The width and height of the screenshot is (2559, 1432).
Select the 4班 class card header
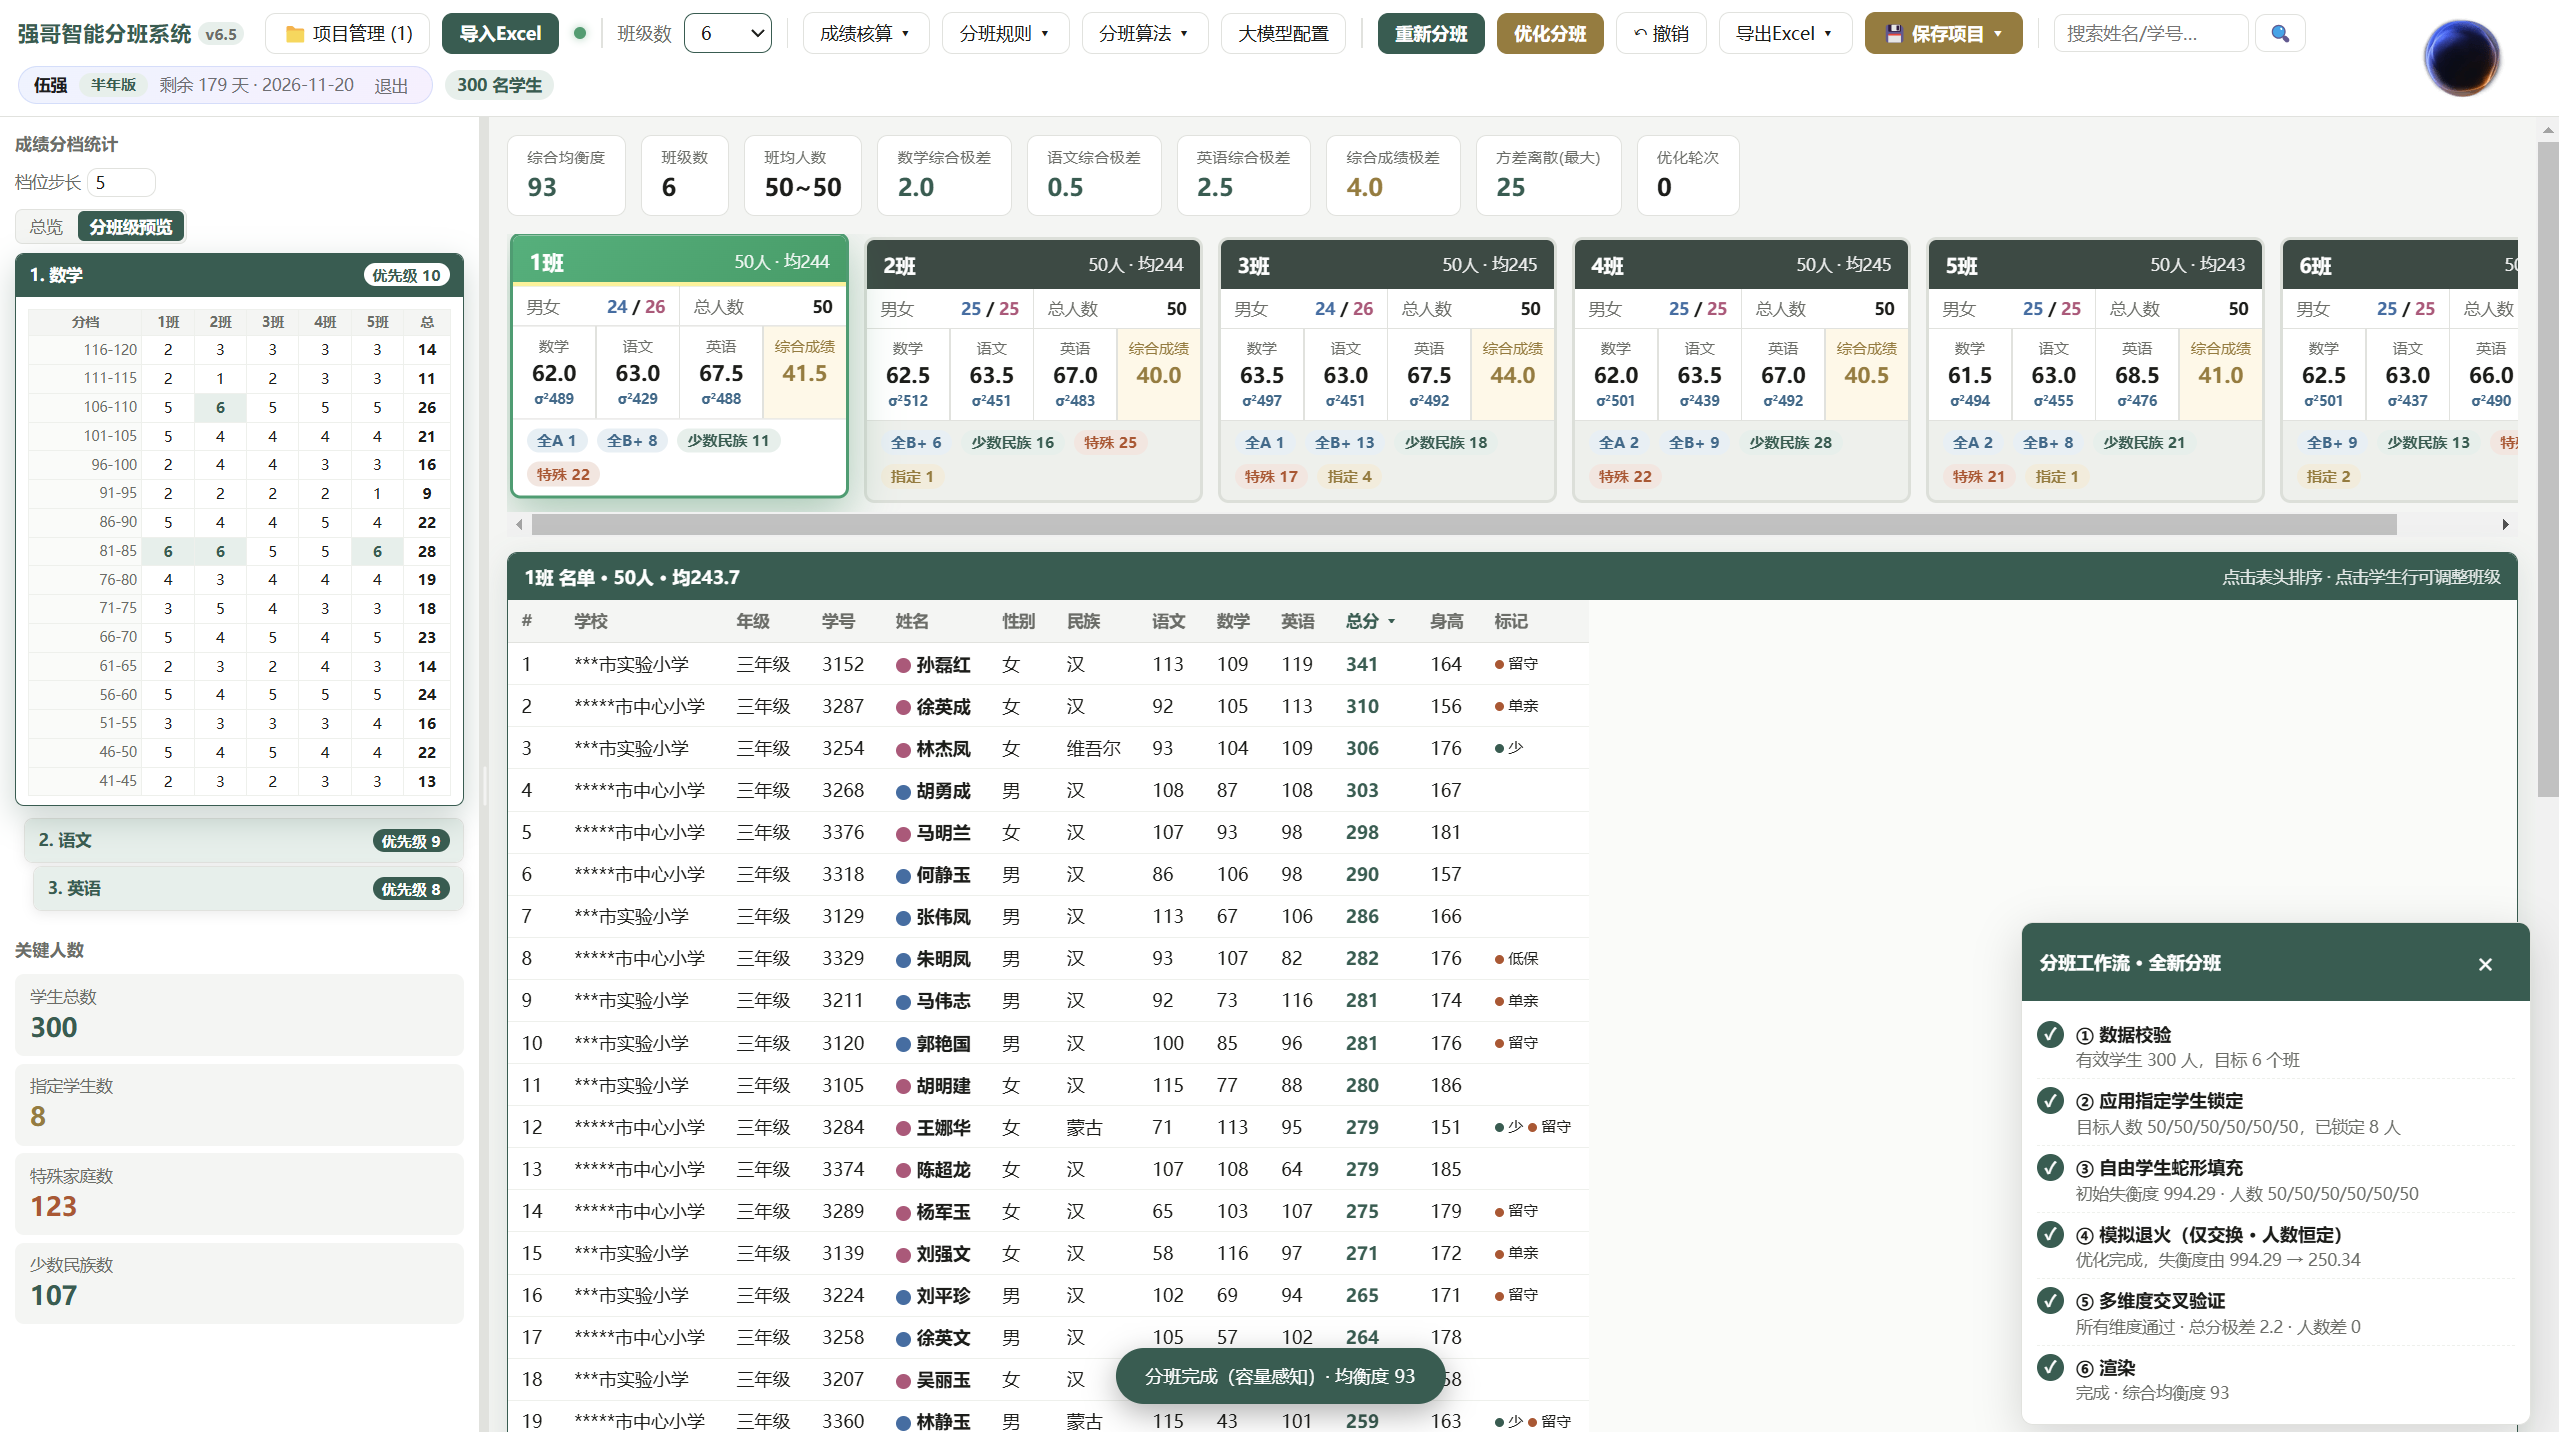(x=1741, y=265)
